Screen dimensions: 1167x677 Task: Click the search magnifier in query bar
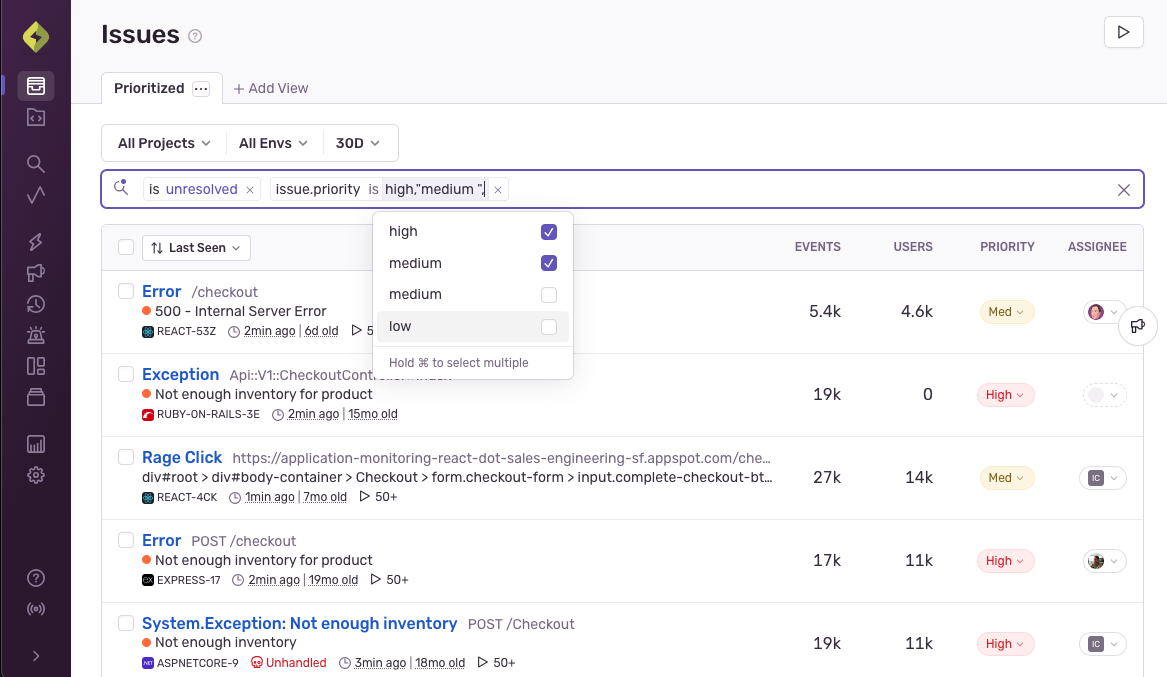121,188
